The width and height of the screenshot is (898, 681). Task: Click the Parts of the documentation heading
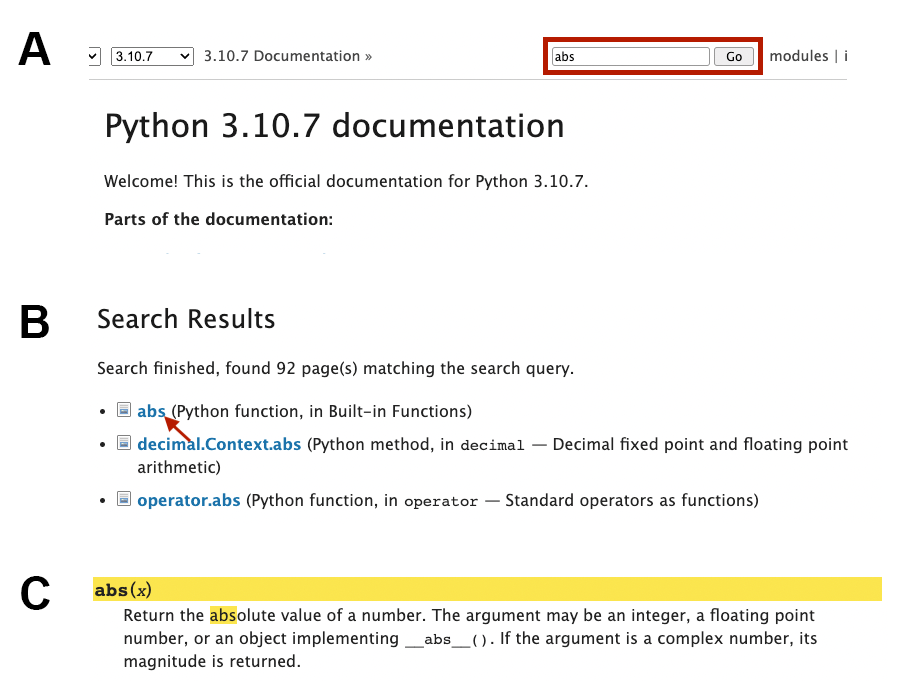pyautogui.click(x=218, y=219)
